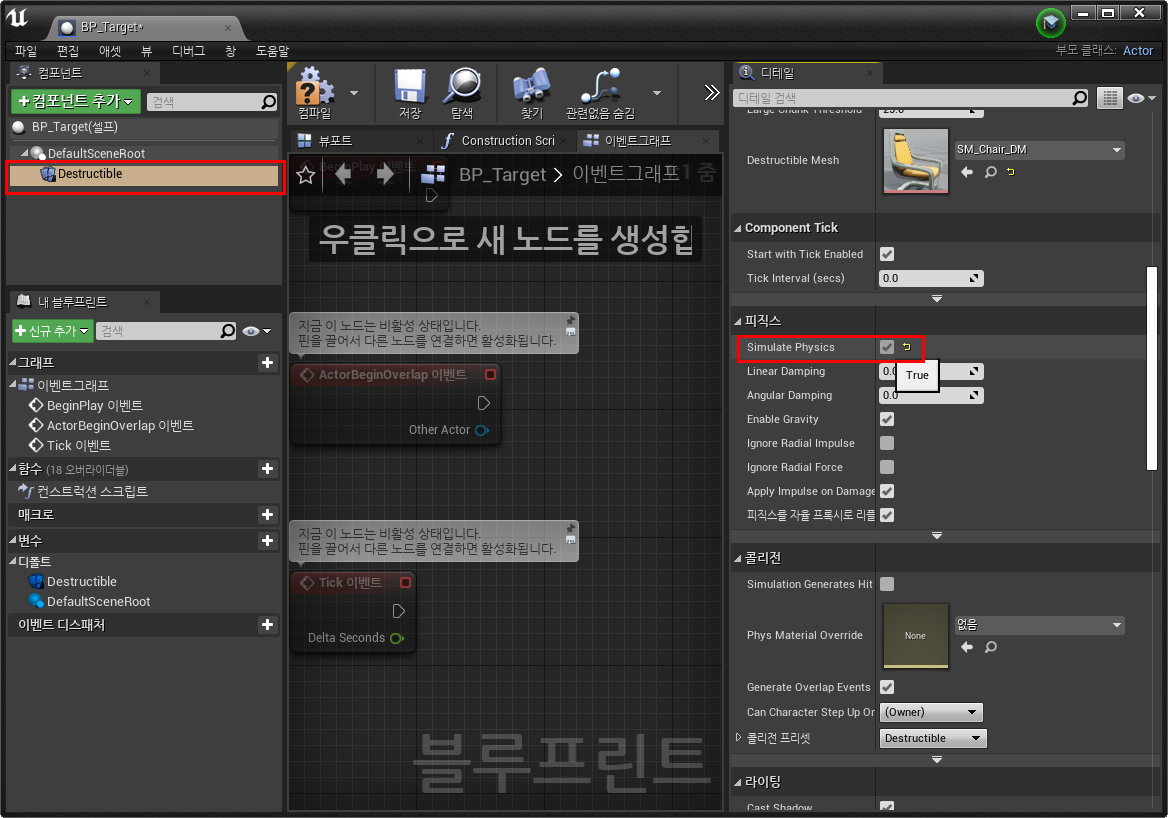The width and height of the screenshot is (1168, 818).
Task: Collapse the Component Tick section
Action: click(x=737, y=228)
